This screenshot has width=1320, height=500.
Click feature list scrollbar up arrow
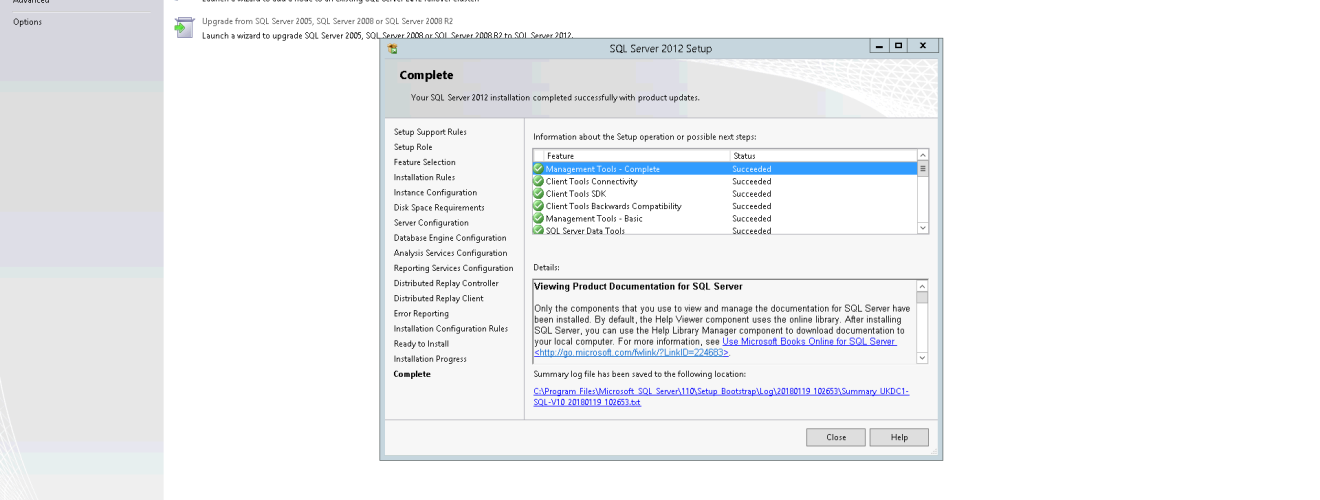click(923, 156)
